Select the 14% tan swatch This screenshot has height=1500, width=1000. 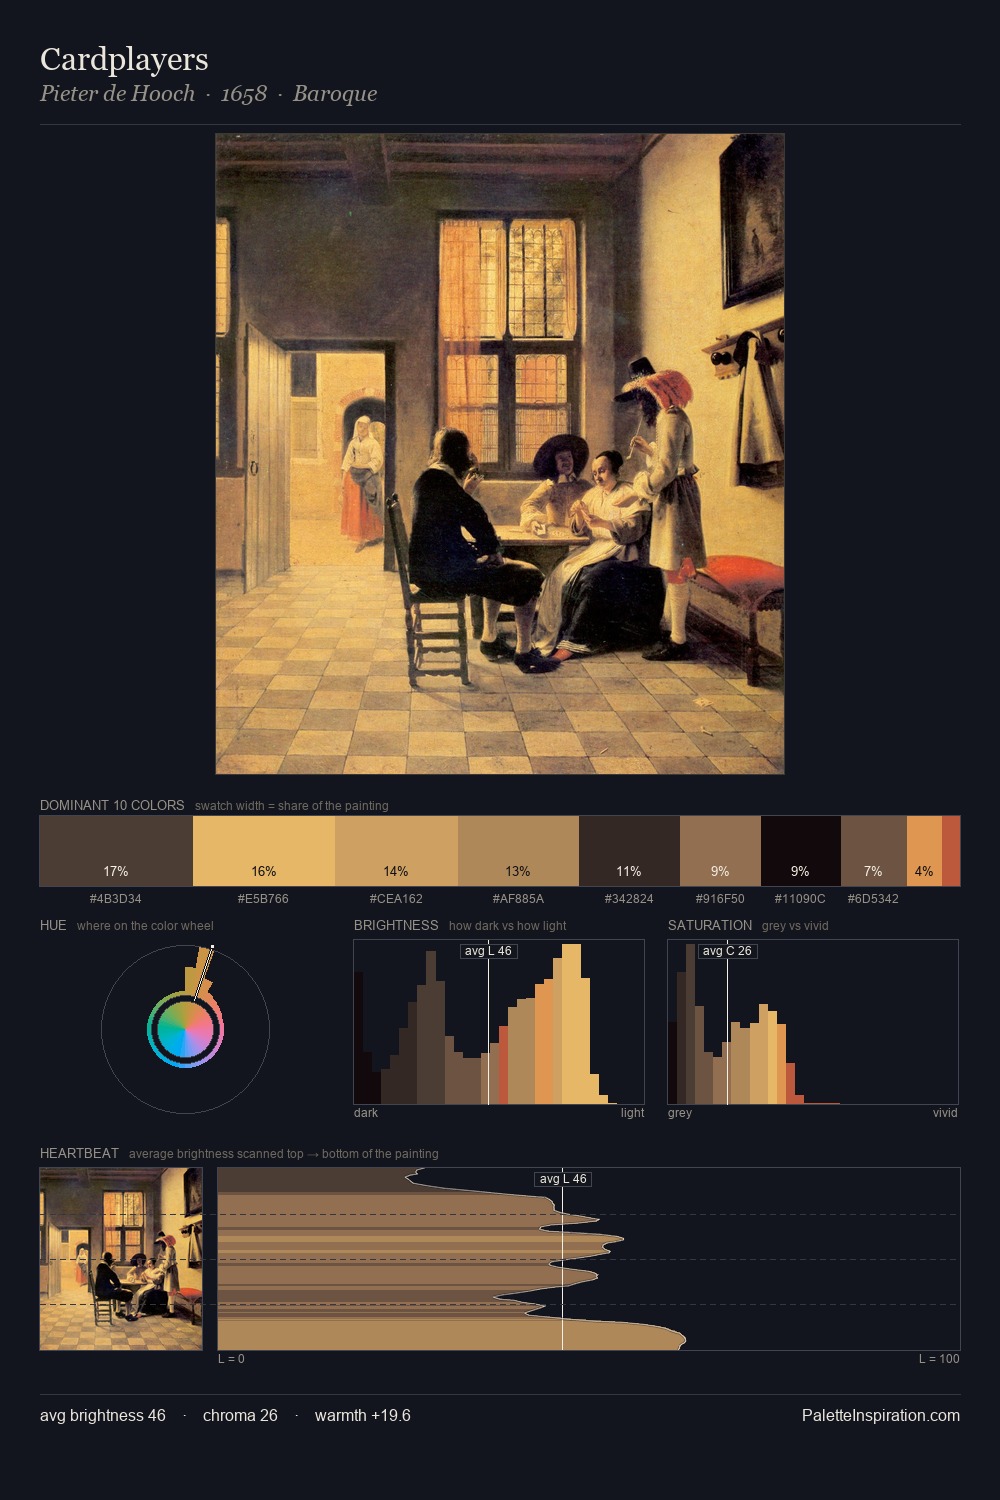(396, 851)
